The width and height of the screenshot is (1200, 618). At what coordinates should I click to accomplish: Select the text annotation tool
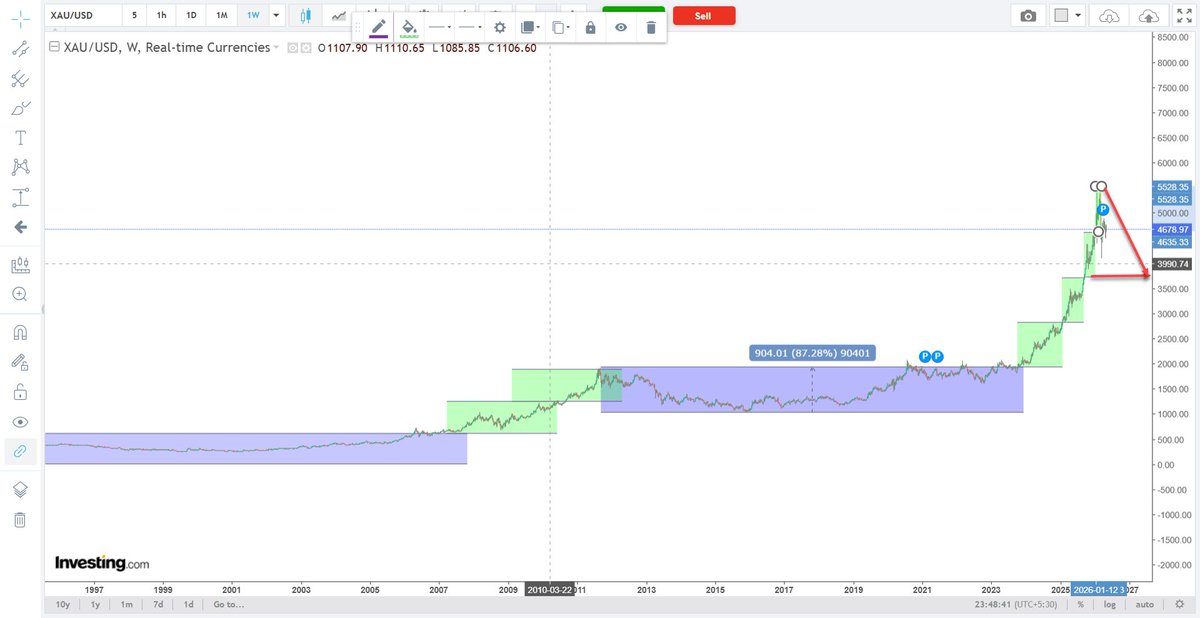20,138
